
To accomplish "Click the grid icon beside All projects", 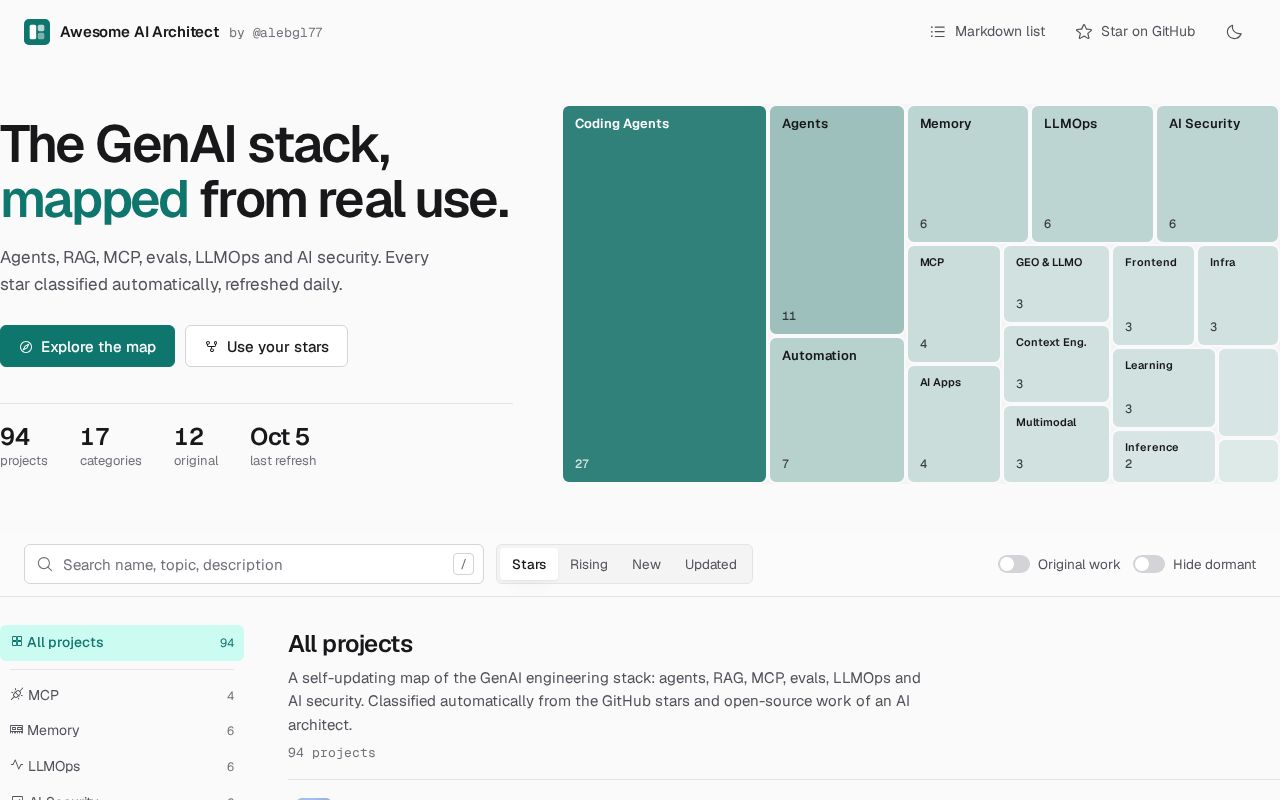I will tap(17, 642).
